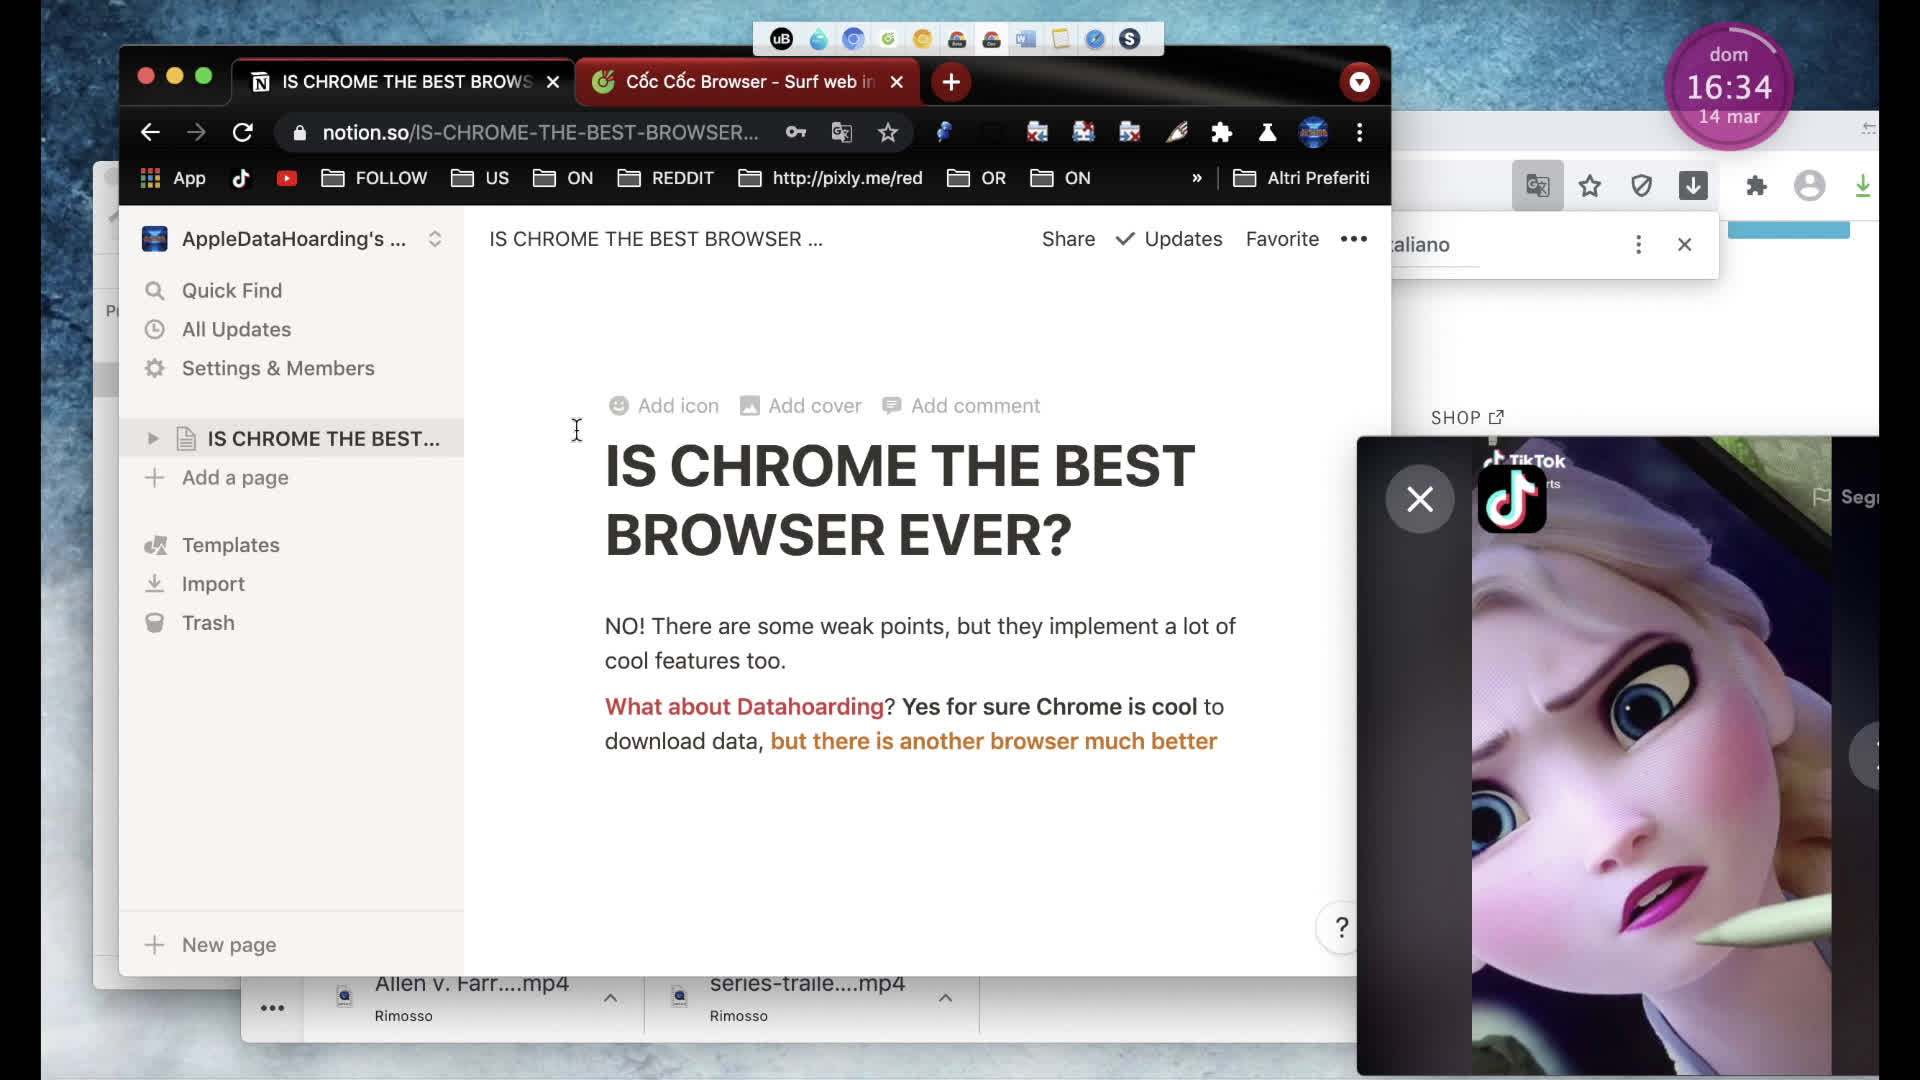Screen dimensions: 1920x1080
Task: Click Add icon above the page title
Action: click(664, 406)
